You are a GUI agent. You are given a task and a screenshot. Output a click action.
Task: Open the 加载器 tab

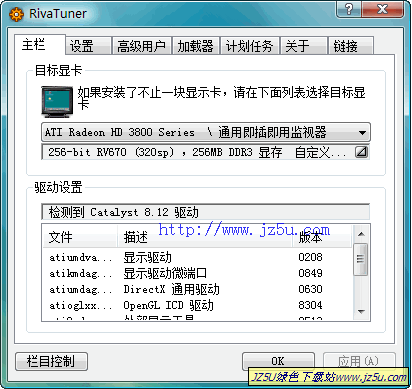click(196, 46)
